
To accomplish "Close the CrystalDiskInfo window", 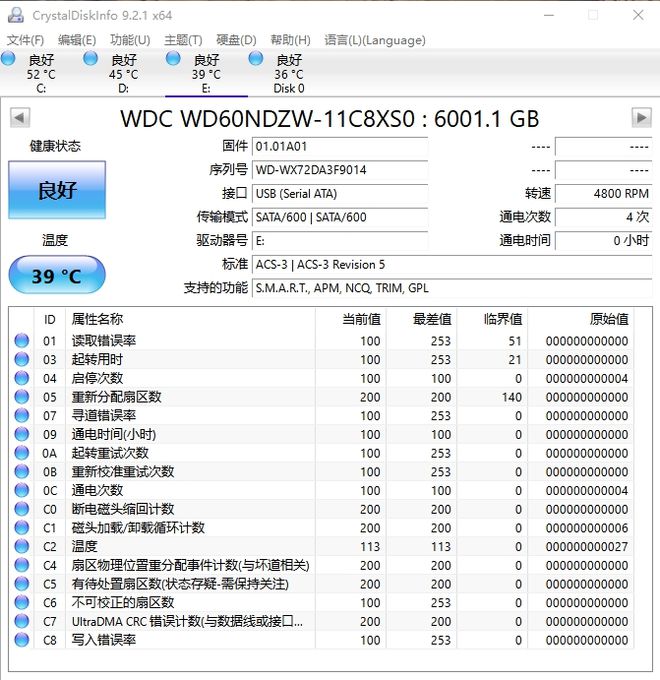I will (x=638, y=15).
